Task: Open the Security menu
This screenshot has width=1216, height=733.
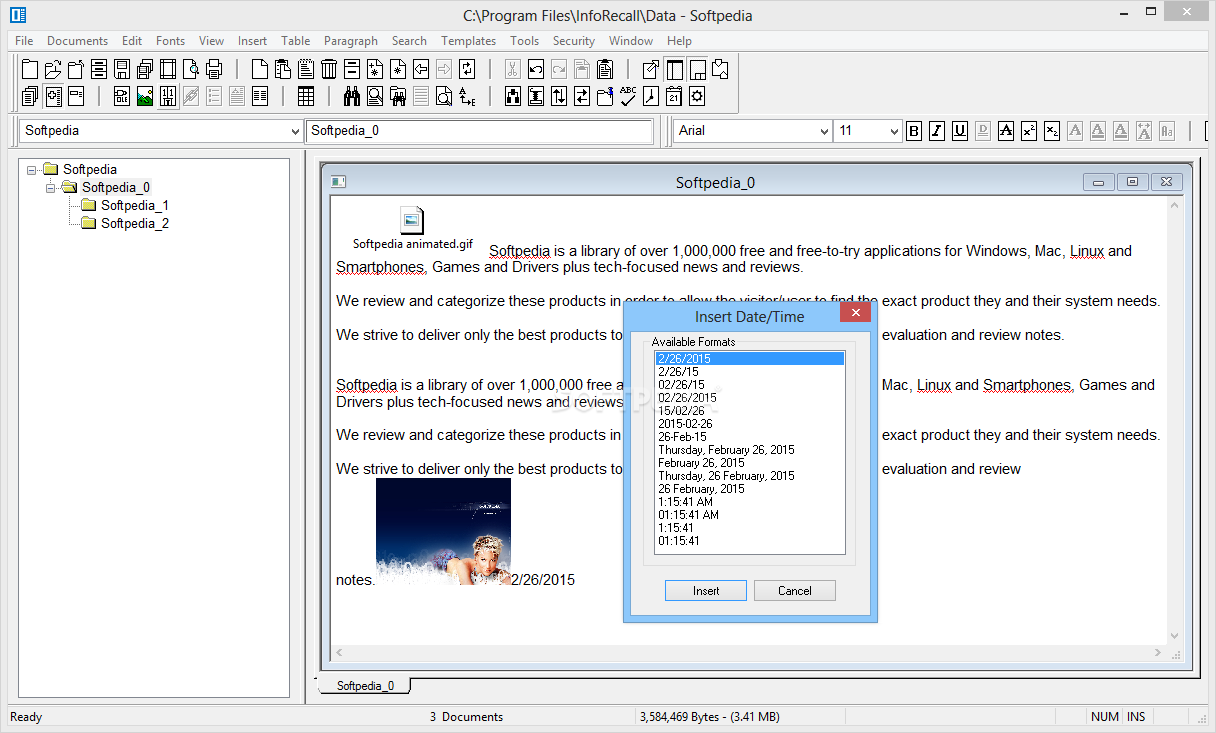Action: coord(574,41)
